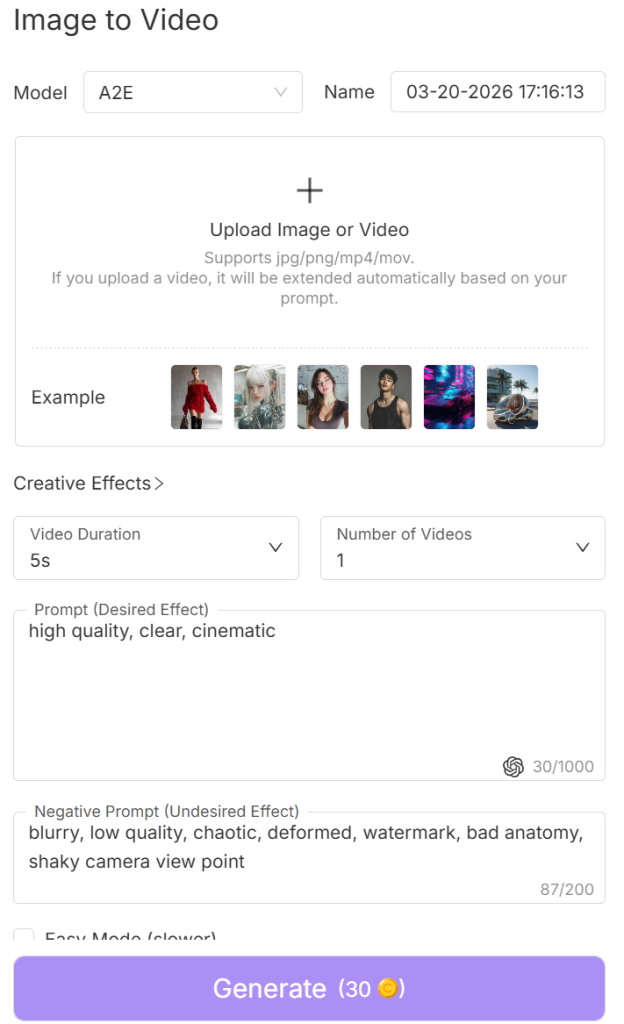Select the neon abstract example thumbnail
The height and width of the screenshot is (1024, 624).
click(x=449, y=397)
